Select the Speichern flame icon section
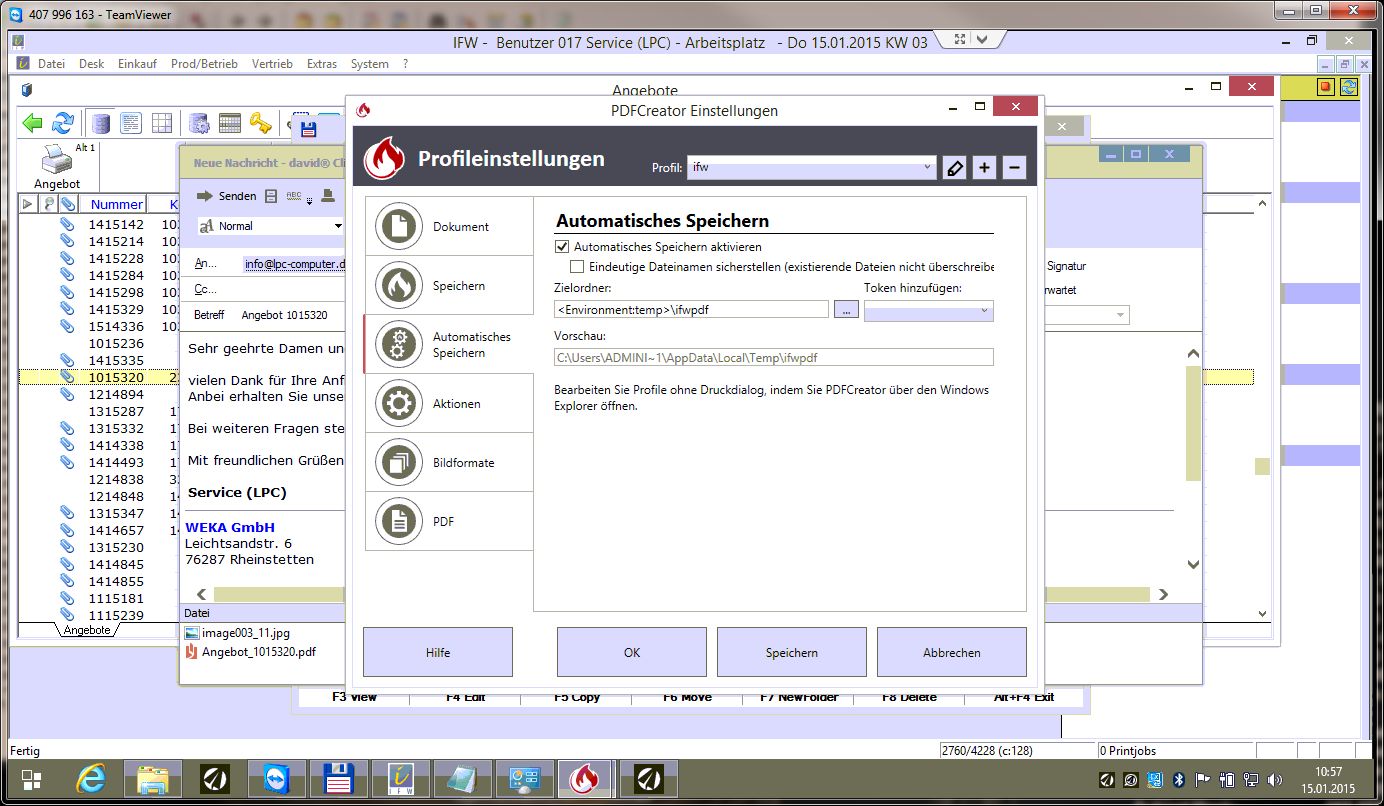 click(449, 286)
